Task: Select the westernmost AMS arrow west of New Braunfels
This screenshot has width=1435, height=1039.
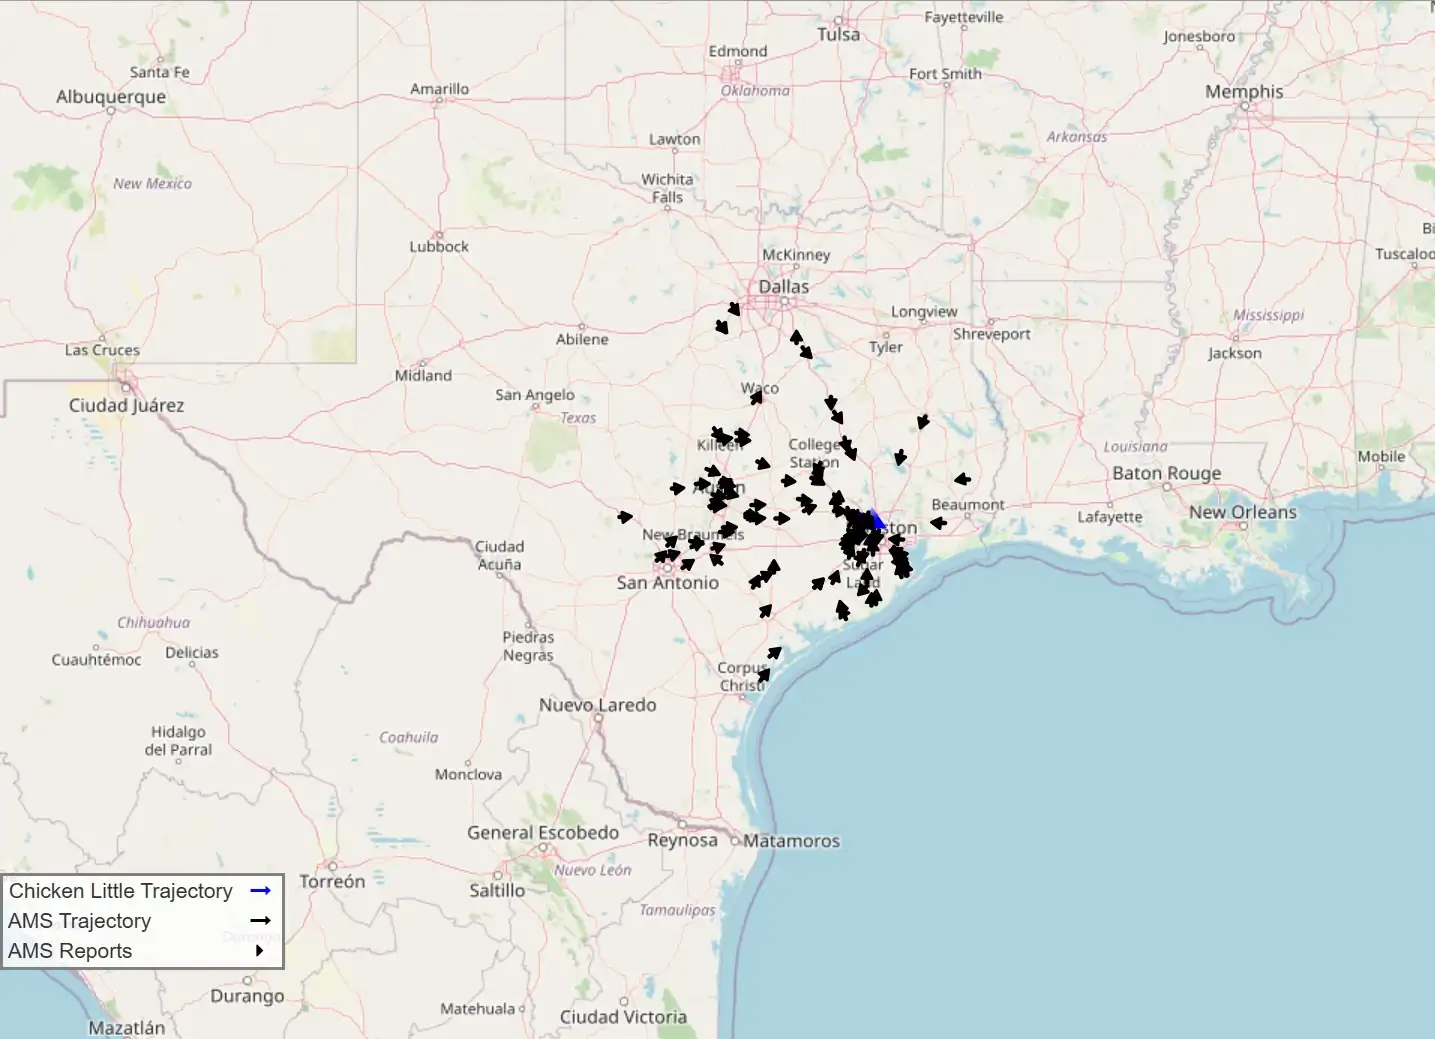Action: click(x=625, y=517)
